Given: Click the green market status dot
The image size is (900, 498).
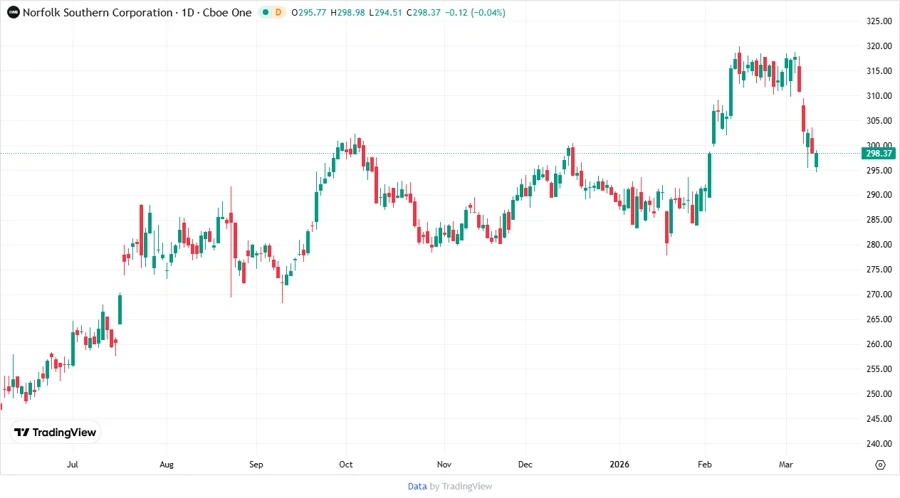Looking at the screenshot, I should pos(265,12).
